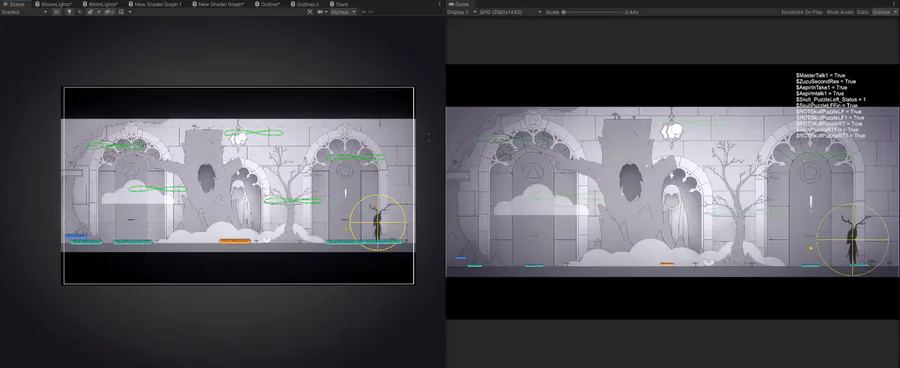Open Scene panel three-dot options menu
Screen dimensions: 900x368
(x=440, y=4)
